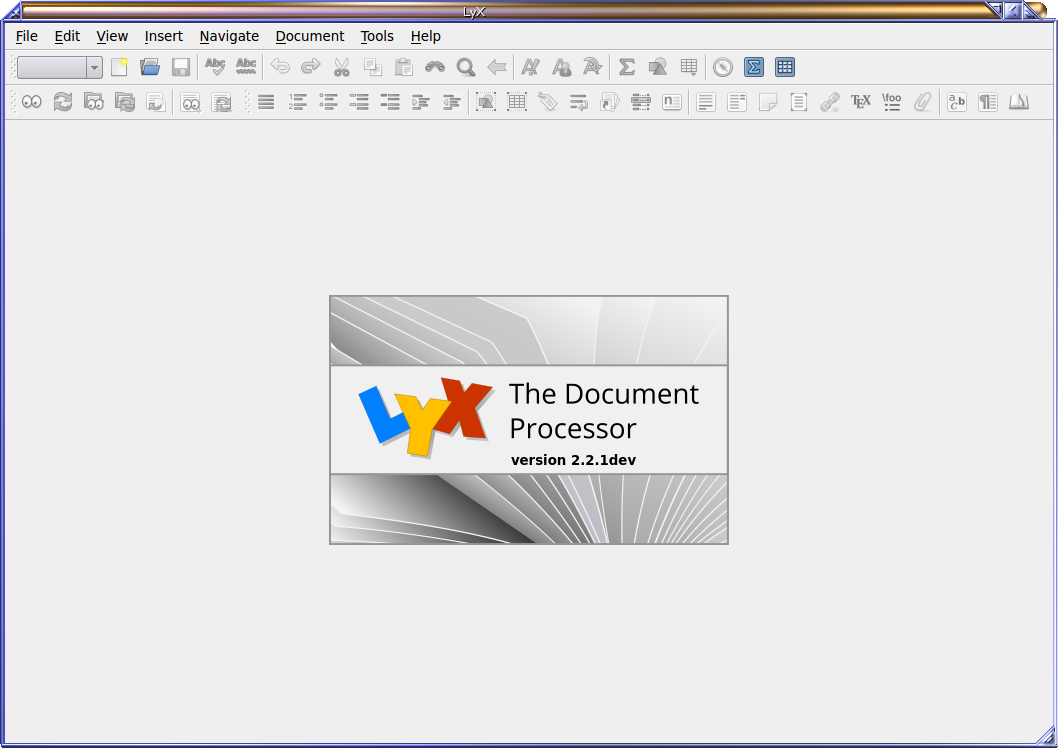Open View other formats dropdown
This screenshot has height=748, width=1058.
(x=190, y=102)
